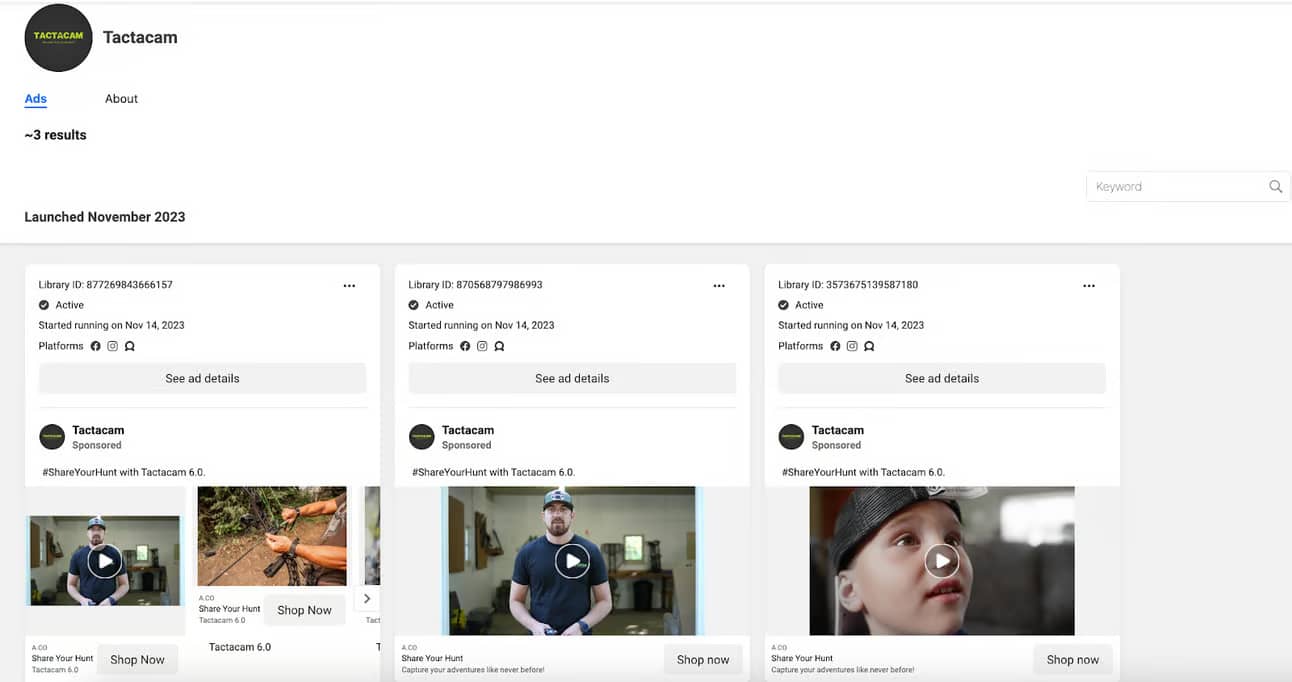Select Library ID: 3573675139587180 text
This screenshot has height=682, width=1292.
849,285
